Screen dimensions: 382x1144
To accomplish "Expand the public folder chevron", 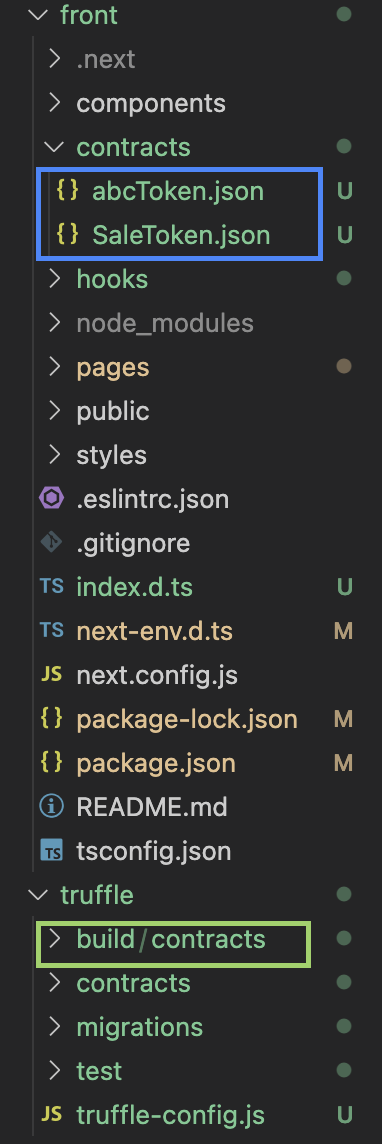I will pos(55,411).
